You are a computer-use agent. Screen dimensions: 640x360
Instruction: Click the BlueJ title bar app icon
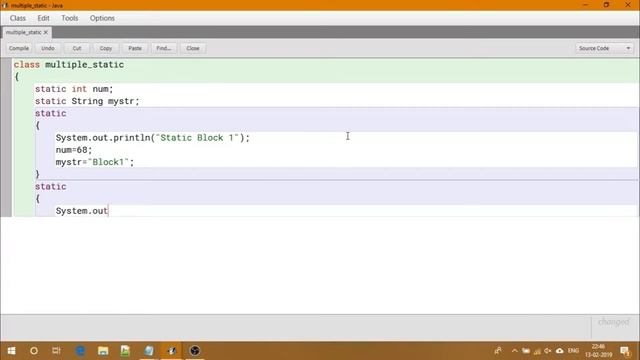point(5,5)
